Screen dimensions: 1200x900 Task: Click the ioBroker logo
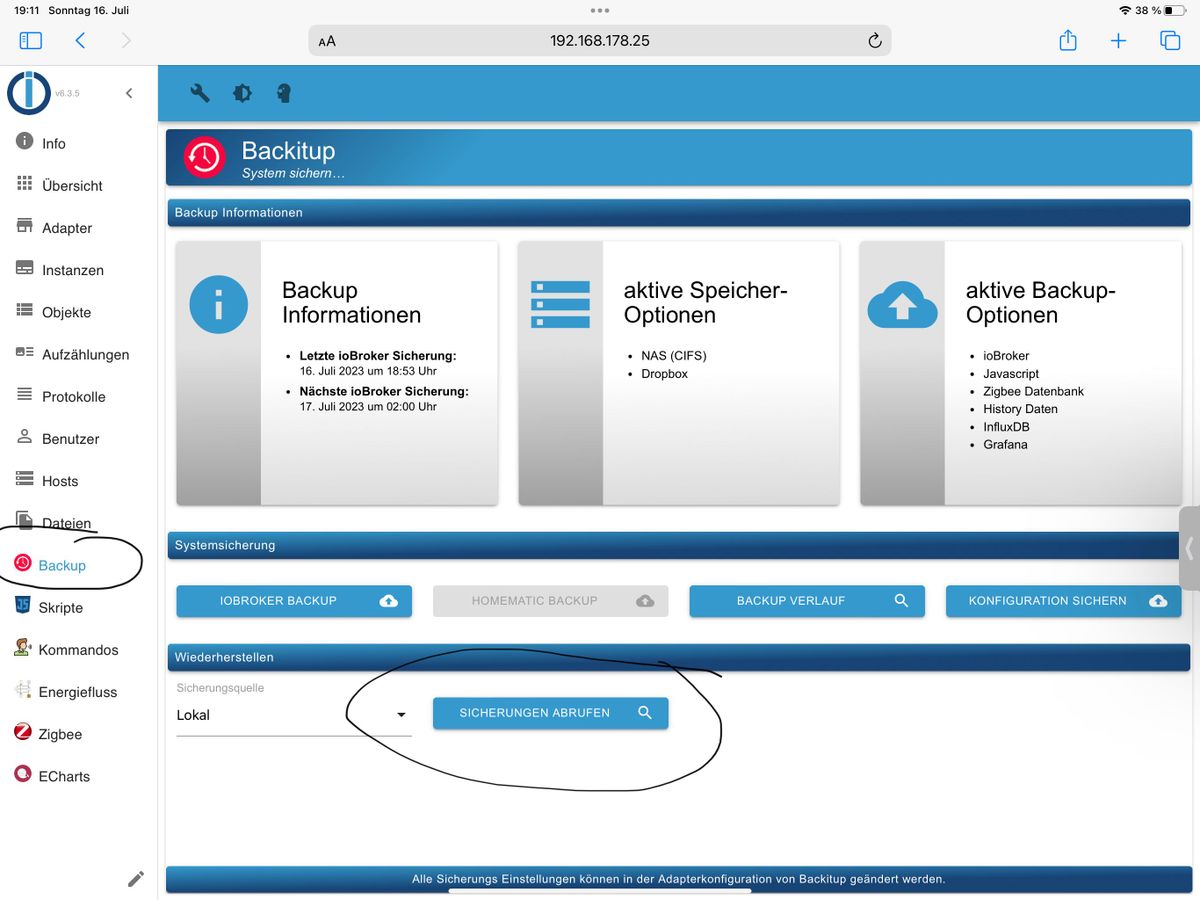(x=28, y=93)
